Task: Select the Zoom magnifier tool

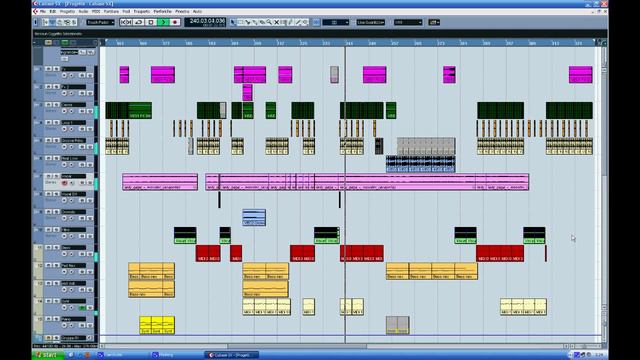Action: point(269,22)
